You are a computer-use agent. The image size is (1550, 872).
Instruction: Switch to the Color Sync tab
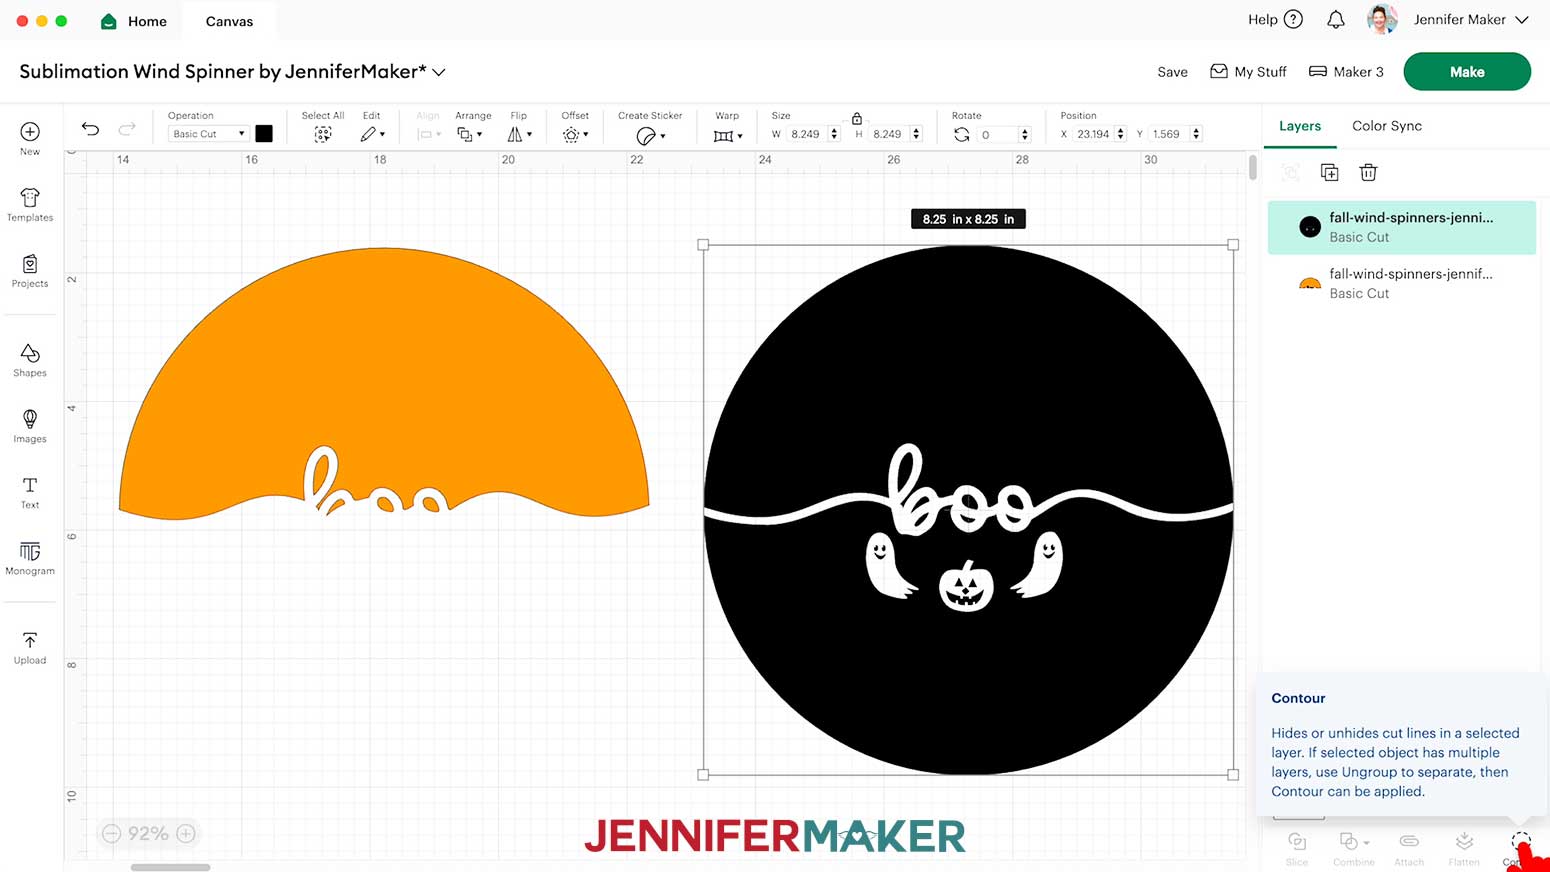coord(1387,126)
